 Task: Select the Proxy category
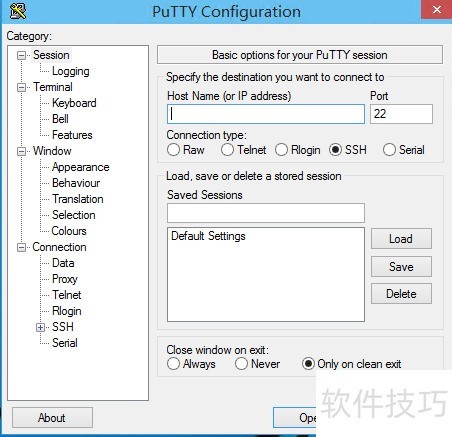click(65, 279)
